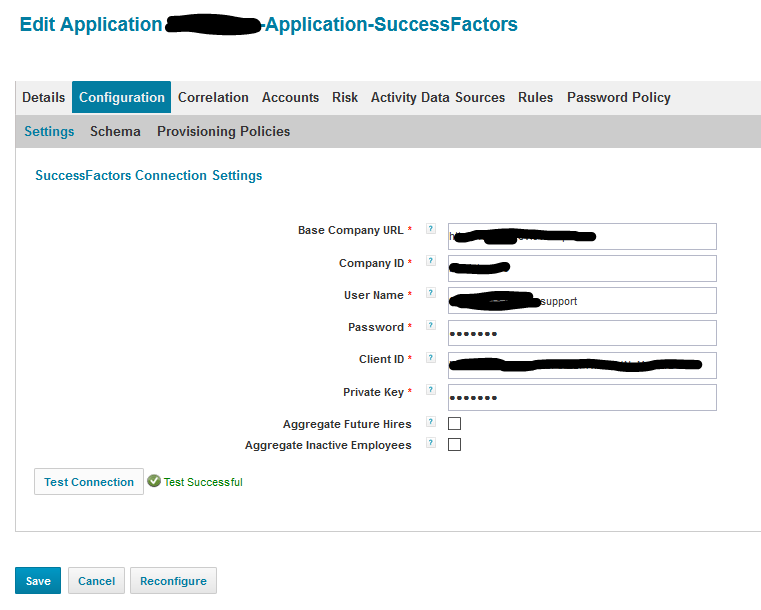Viewport: 761px width, 610px height.
Task: Click the green Test Successful checkmark icon
Action: [154, 481]
